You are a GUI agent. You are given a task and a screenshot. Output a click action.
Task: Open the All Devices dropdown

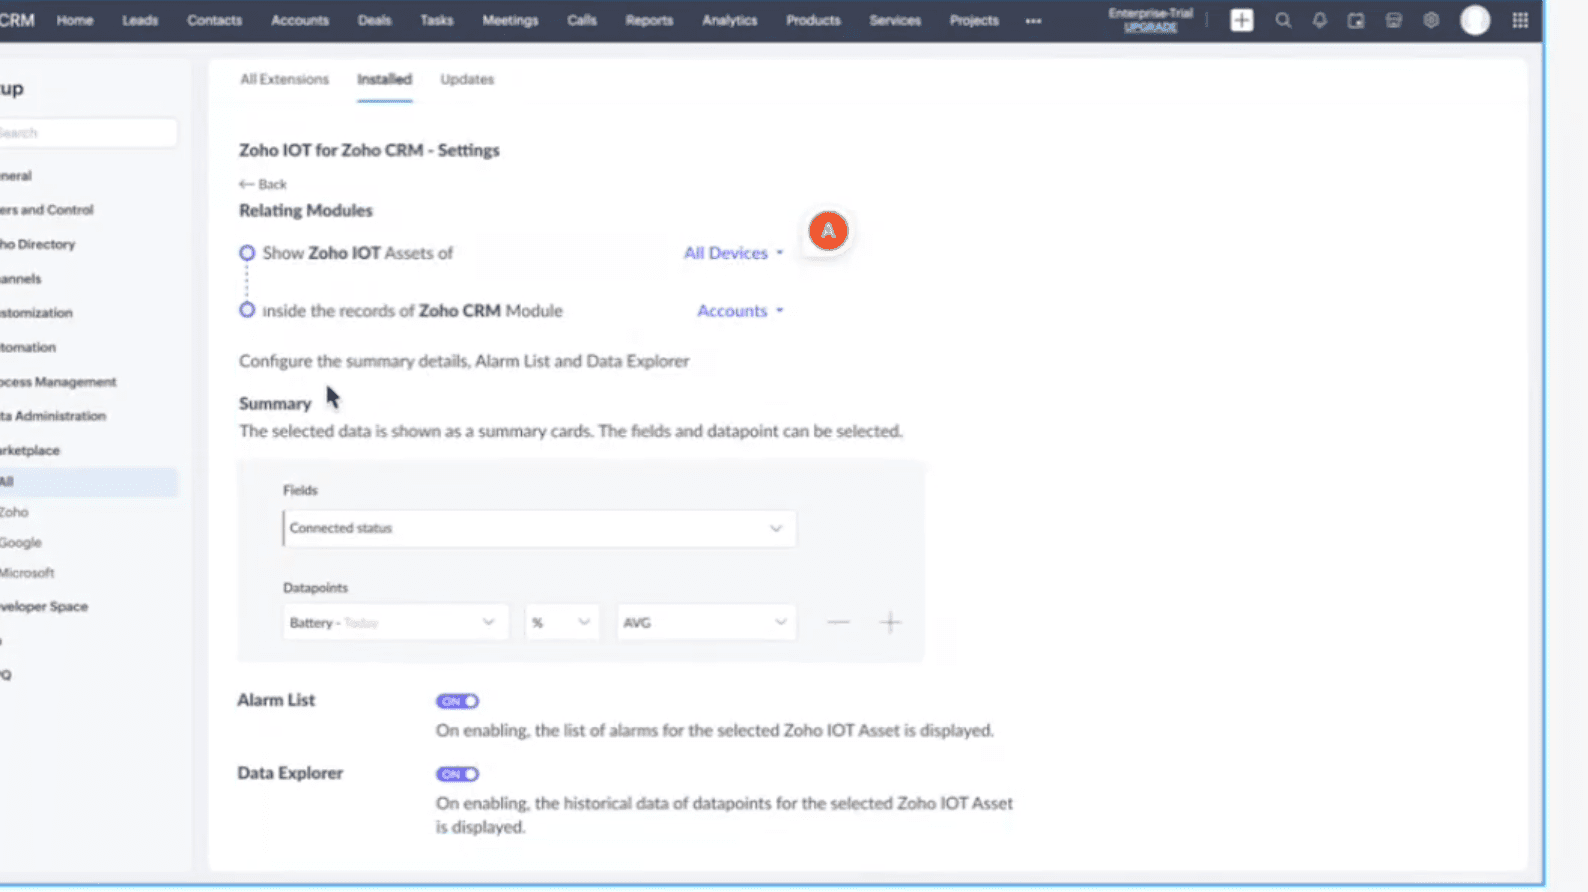(x=733, y=253)
